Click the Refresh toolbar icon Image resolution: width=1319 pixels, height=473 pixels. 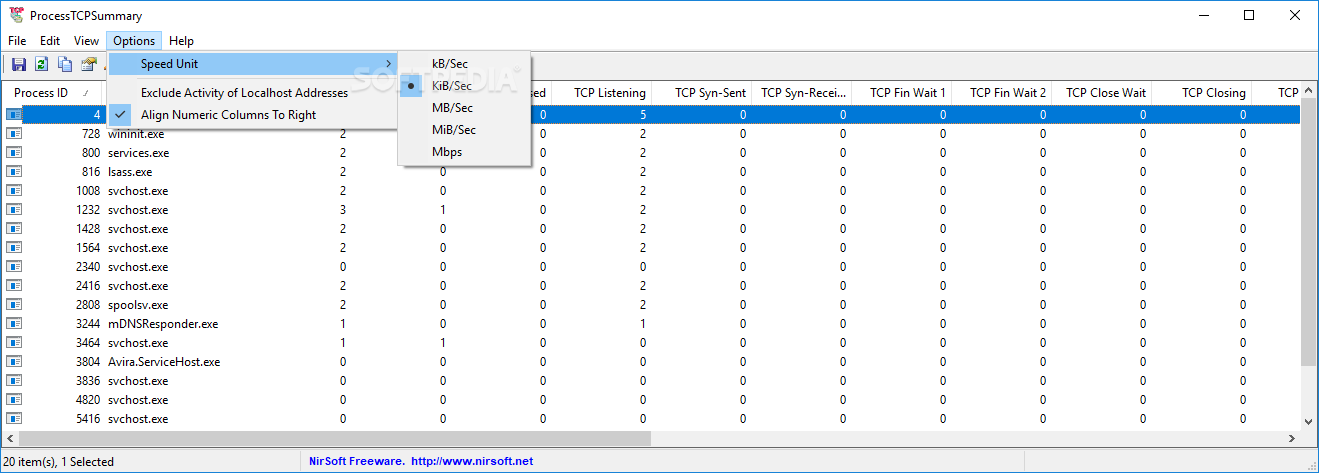41,64
